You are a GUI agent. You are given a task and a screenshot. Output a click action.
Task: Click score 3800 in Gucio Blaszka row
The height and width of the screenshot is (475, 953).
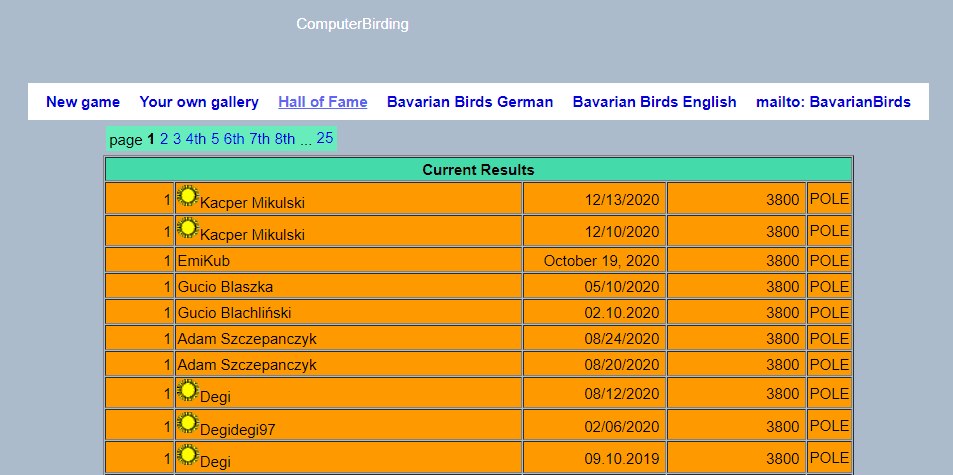click(783, 287)
